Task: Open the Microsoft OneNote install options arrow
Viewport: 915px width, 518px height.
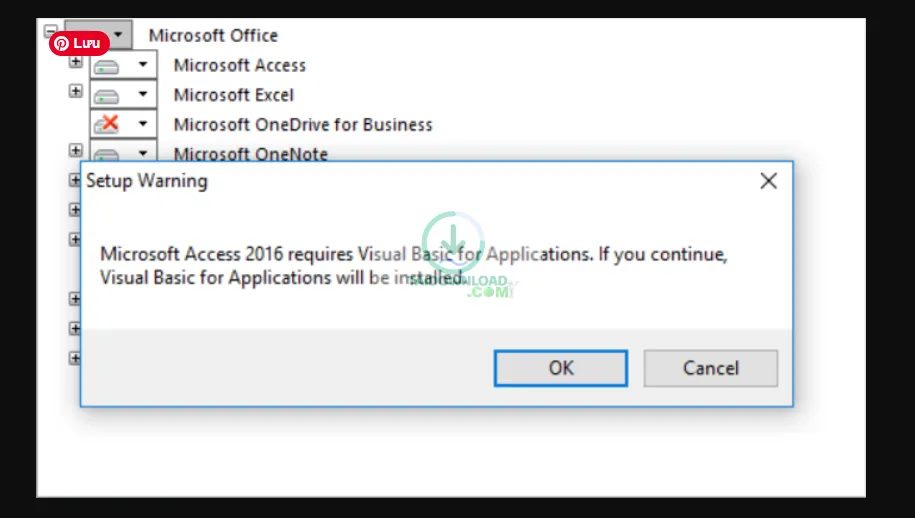Action: coord(143,153)
